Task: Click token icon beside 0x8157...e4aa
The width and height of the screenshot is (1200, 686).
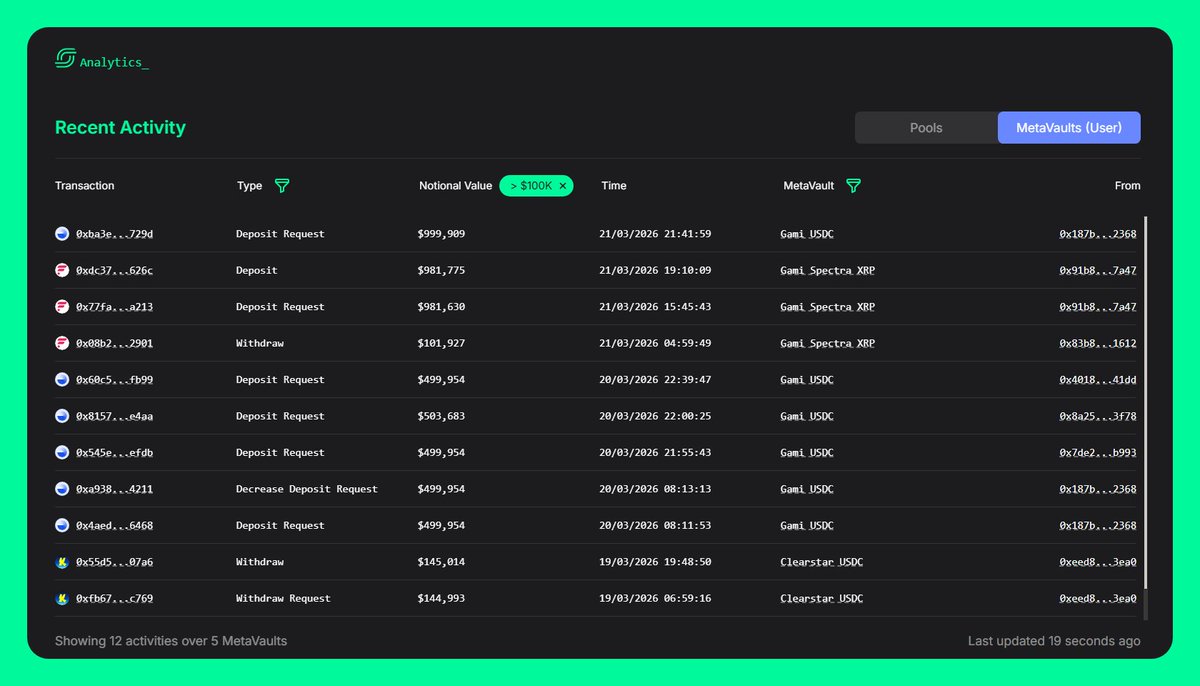Action: click(62, 416)
